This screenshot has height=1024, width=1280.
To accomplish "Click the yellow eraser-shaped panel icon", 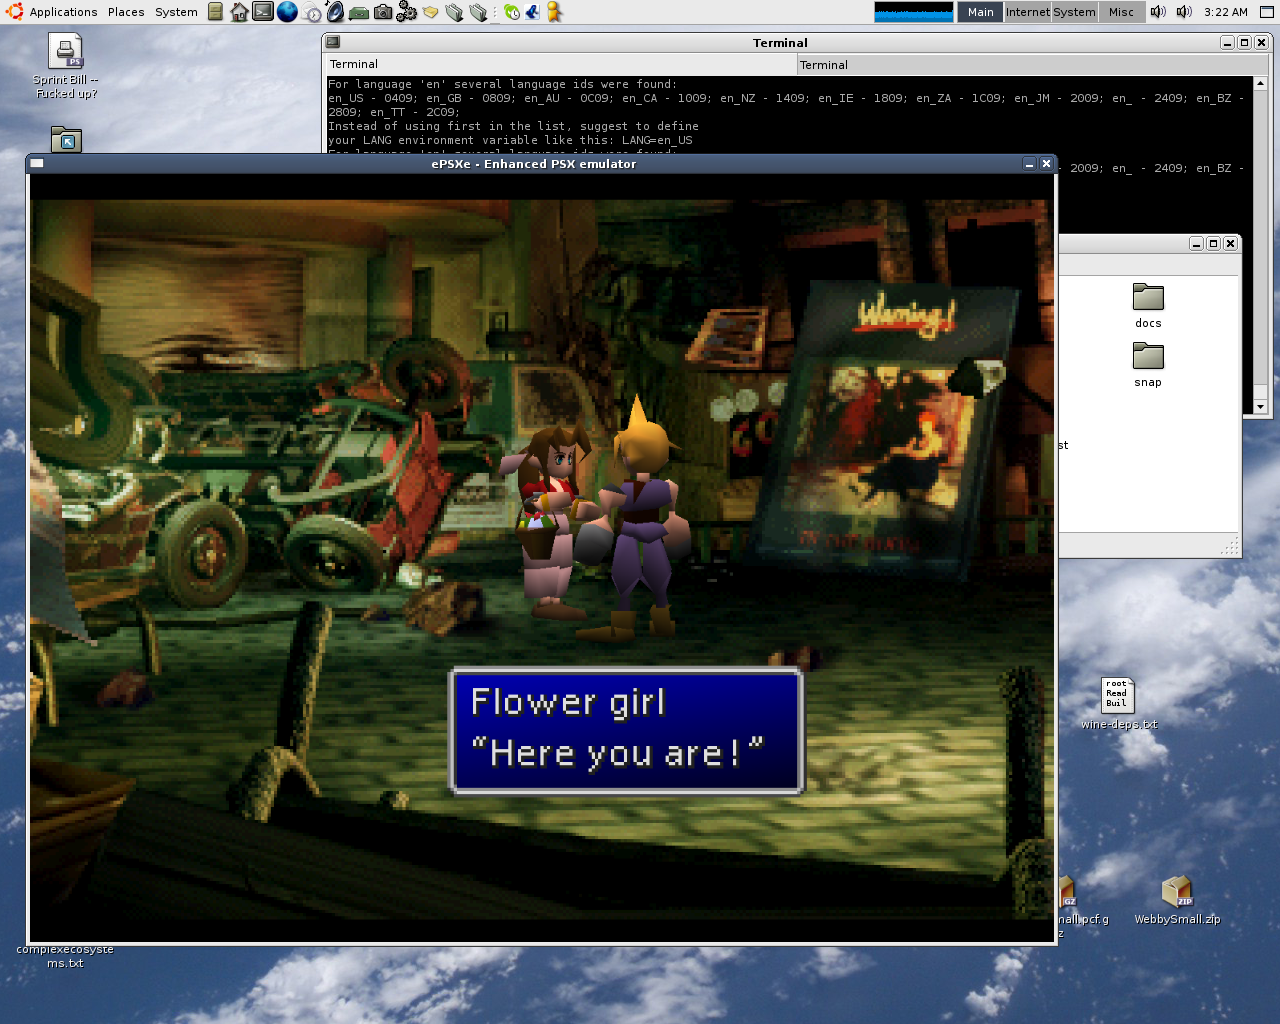I will click(430, 13).
